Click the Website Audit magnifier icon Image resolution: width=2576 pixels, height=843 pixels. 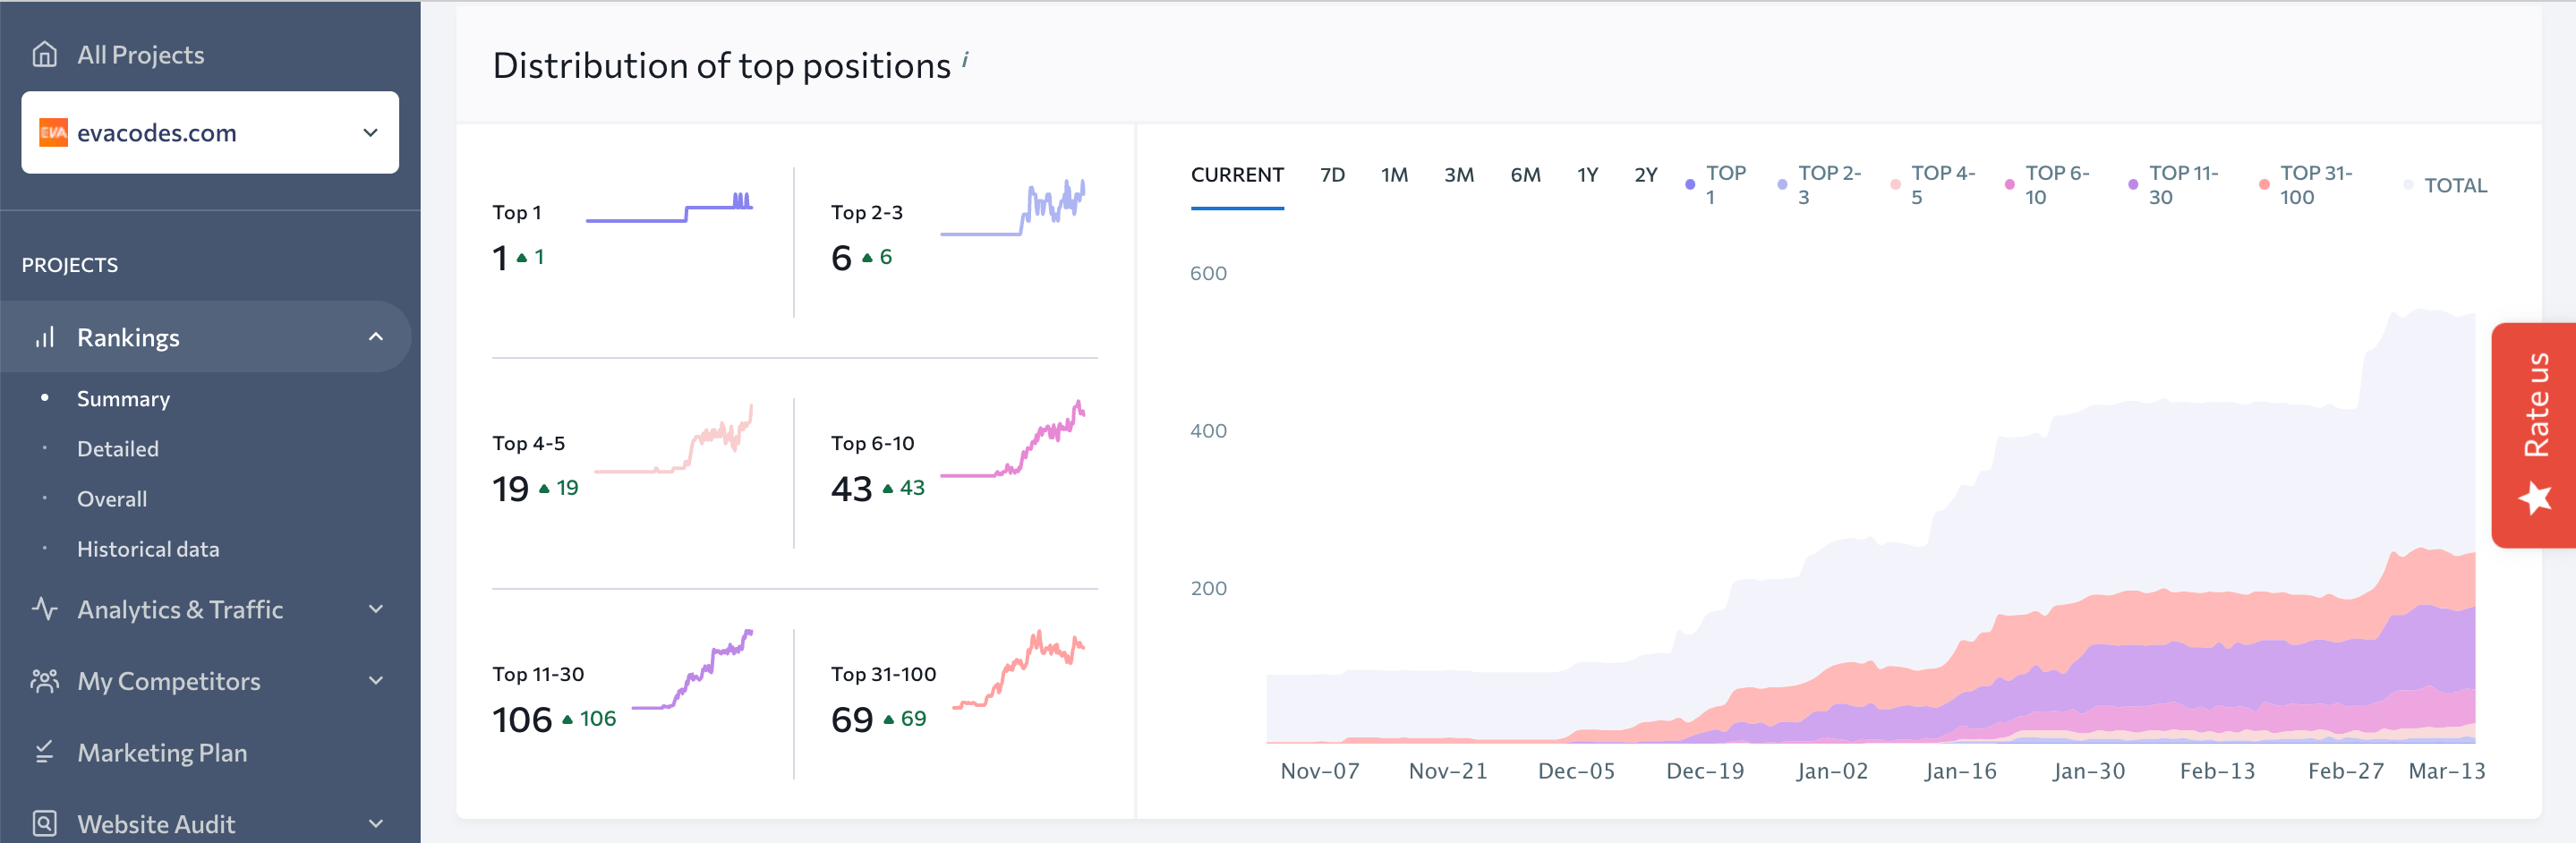[45, 823]
